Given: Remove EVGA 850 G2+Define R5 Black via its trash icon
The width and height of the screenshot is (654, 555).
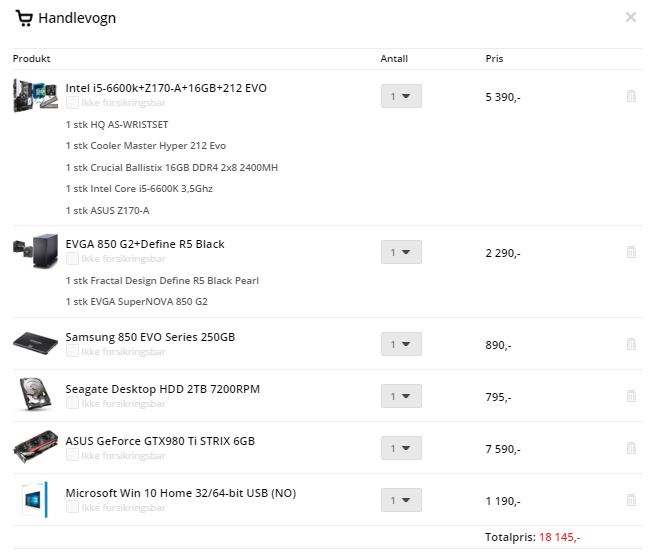Looking at the screenshot, I should (631, 252).
